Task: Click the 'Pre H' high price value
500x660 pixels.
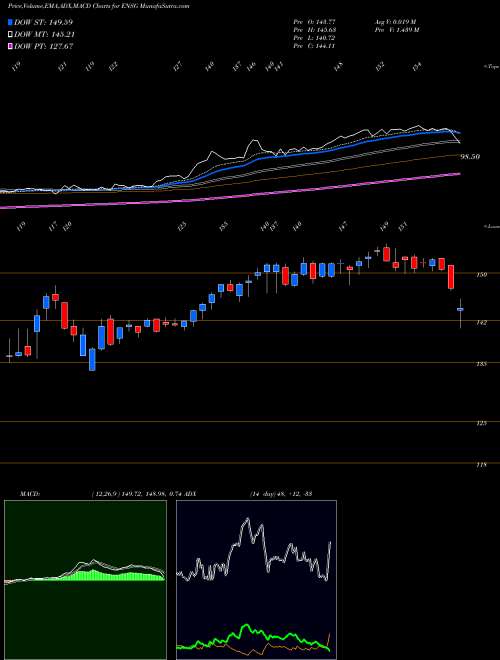Action: [314, 30]
